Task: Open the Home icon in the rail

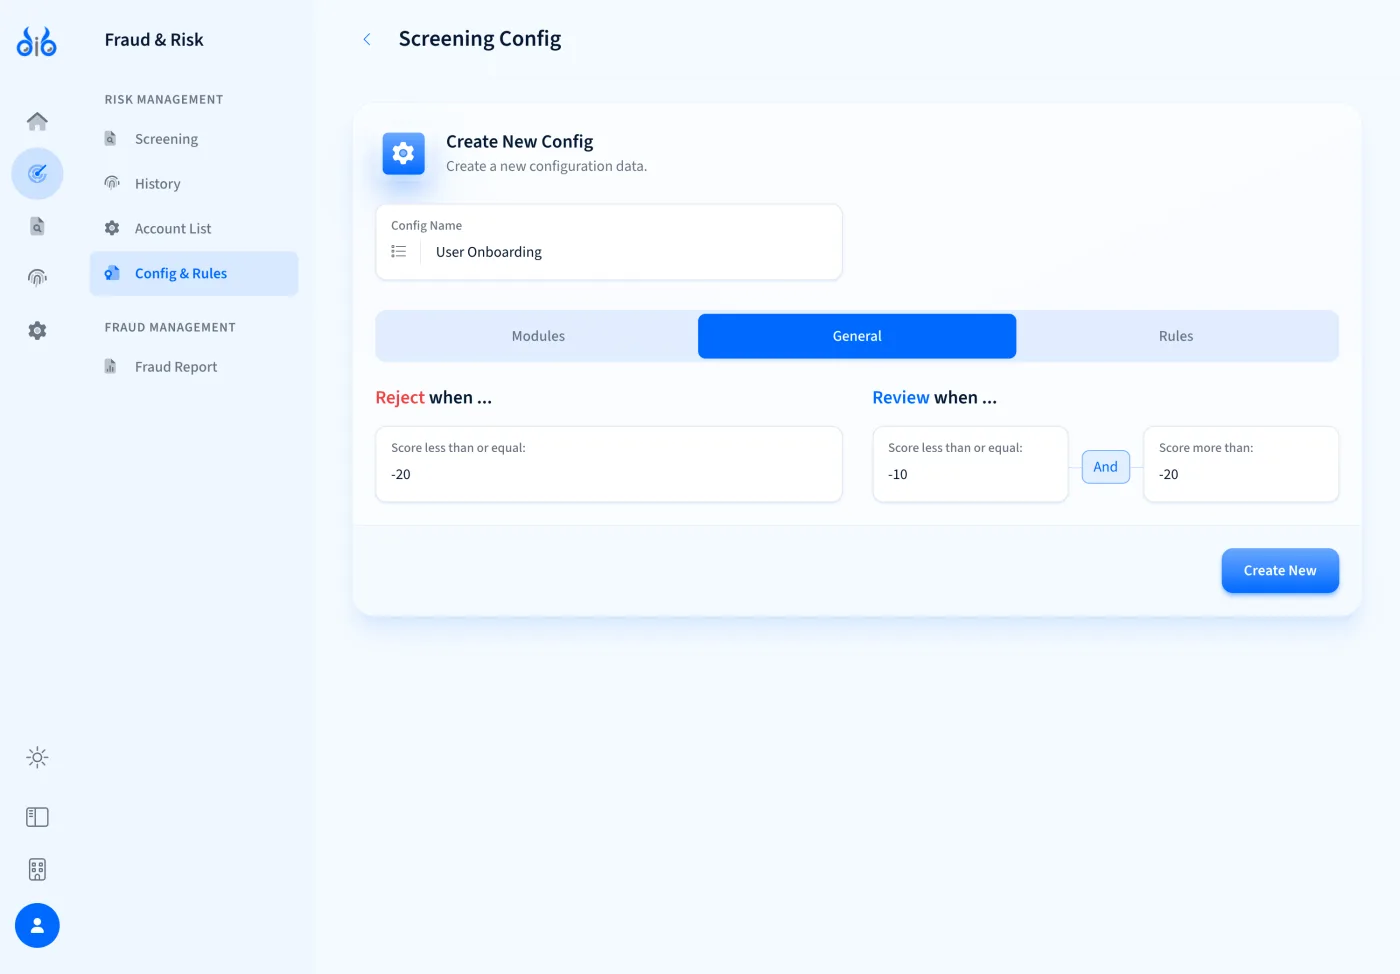Action: 37,121
